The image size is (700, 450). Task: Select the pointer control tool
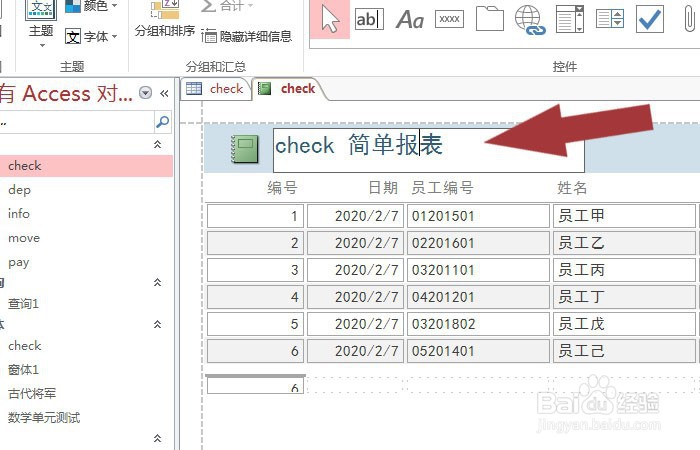(x=330, y=19)
